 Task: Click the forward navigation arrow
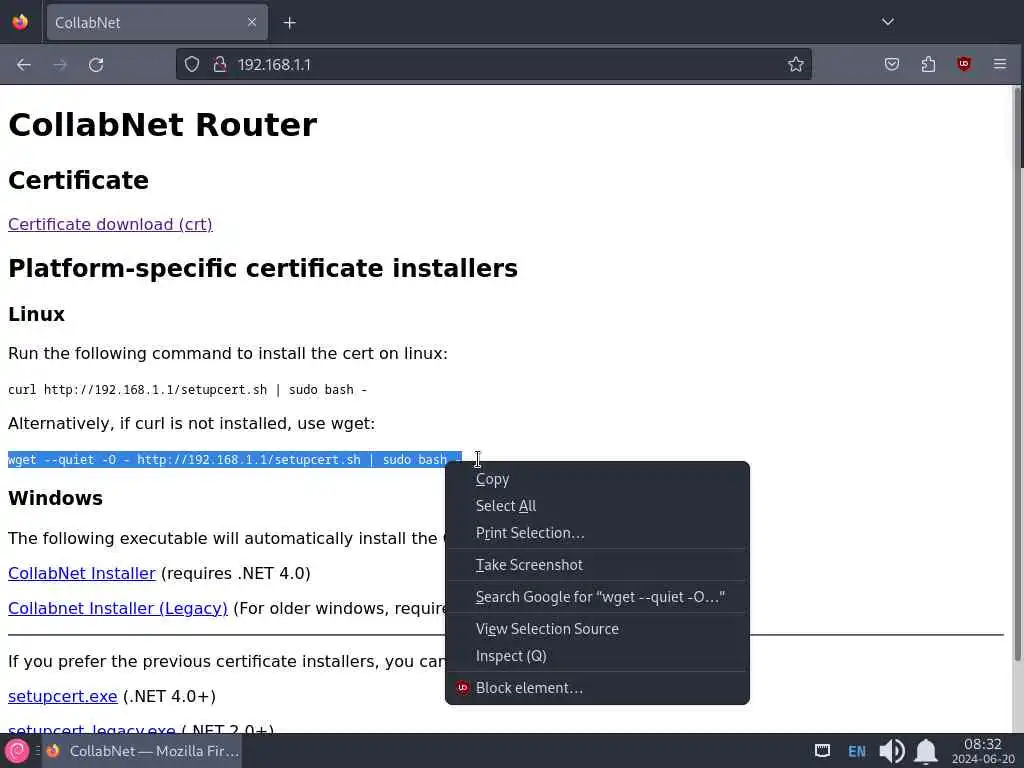[x=60, y=65]
